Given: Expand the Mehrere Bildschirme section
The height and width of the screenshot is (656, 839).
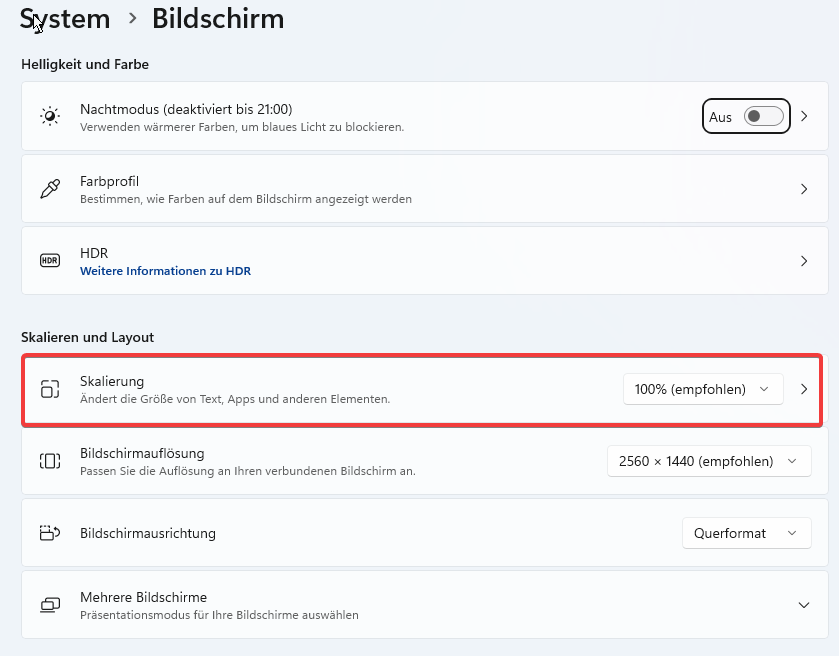Looking at the screenshot, I should (804, 605).
